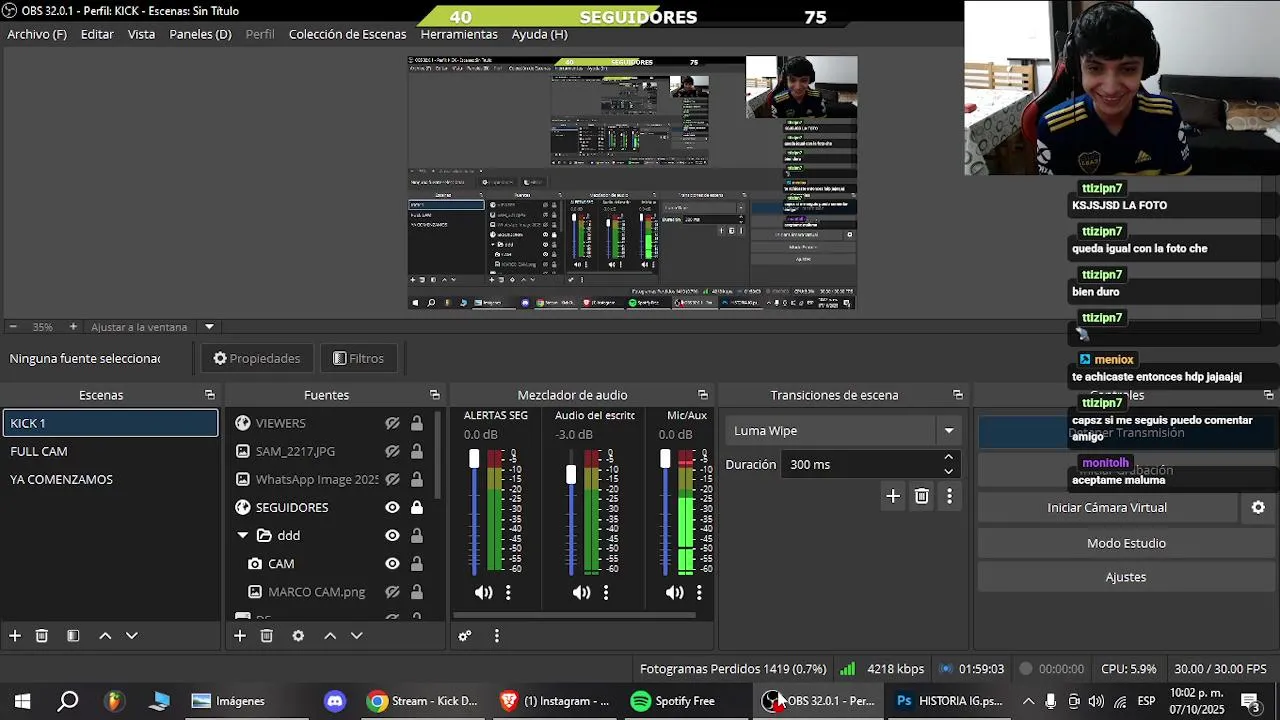
Task: Open Colección de Escenas menu
Action: (x=347, y=34)
